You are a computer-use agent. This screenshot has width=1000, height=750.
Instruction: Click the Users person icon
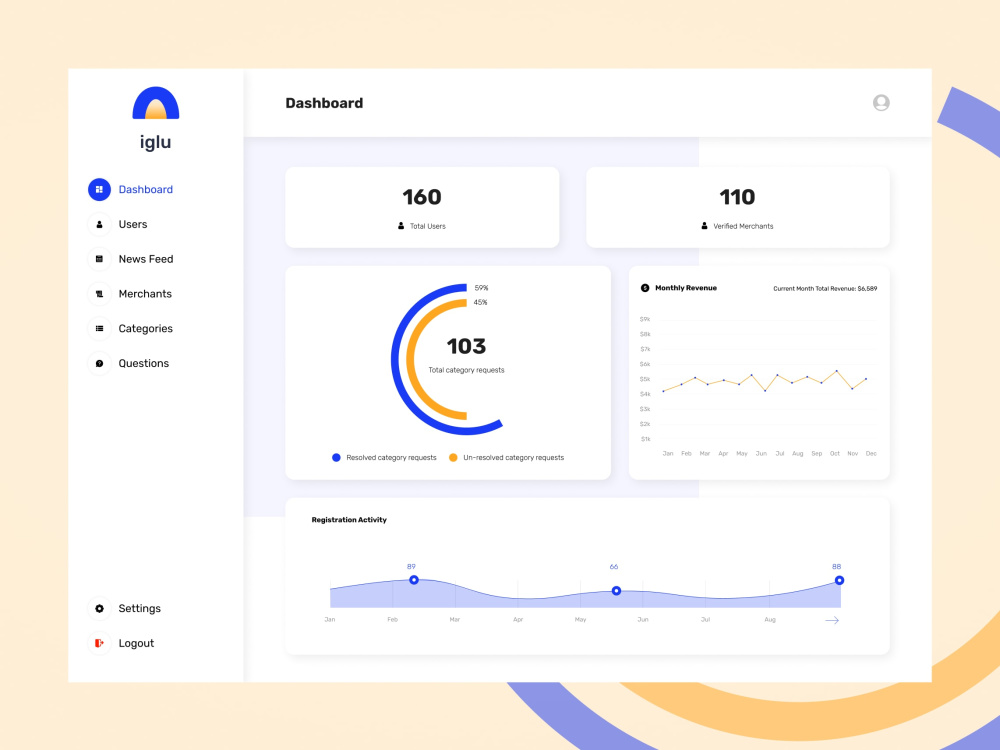[99, 224]
